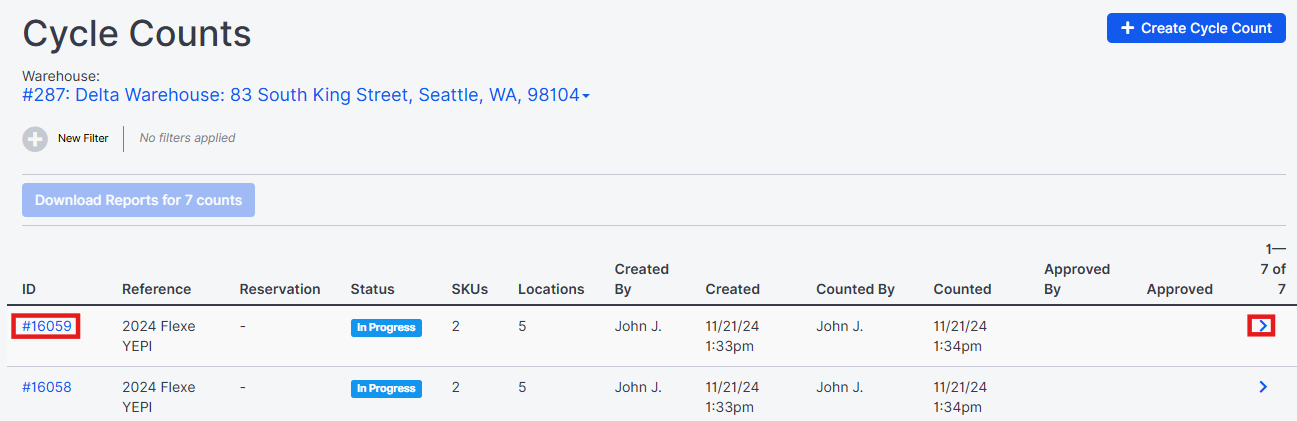
Task: Click the Create Cycle Count button
Action: 1196,28
